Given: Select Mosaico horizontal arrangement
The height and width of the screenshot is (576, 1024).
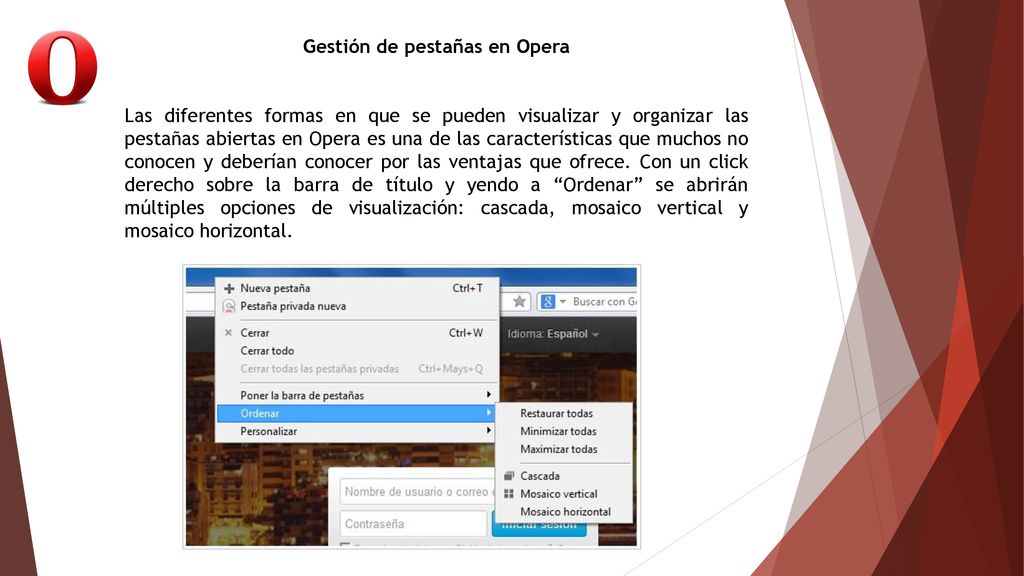Looking at the screenshot, I should (564, 512).
